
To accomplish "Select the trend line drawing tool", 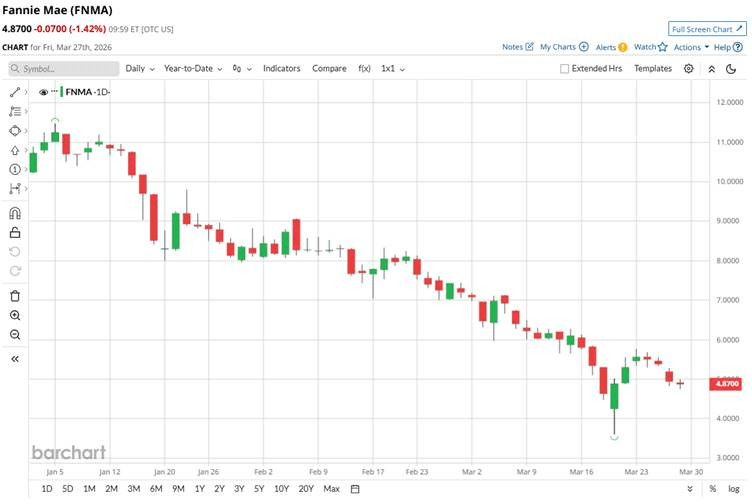I will pos(15,92).
